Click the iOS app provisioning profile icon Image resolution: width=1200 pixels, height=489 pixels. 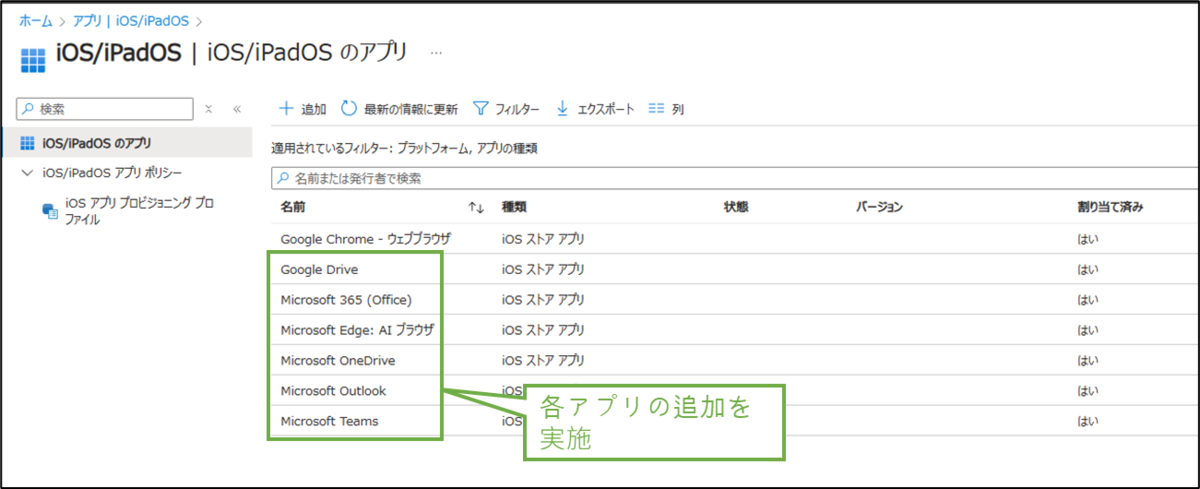(50, 211)
